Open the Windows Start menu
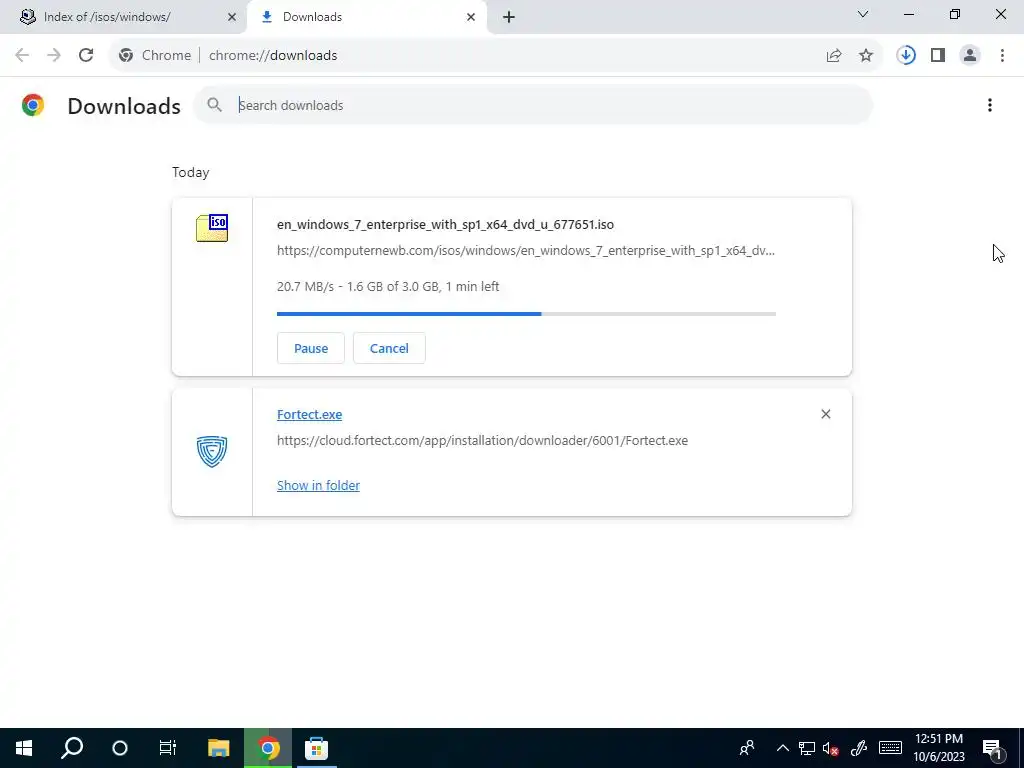Image resolution: width=1024 pixels, height=768 pixels. click(24, 748)
